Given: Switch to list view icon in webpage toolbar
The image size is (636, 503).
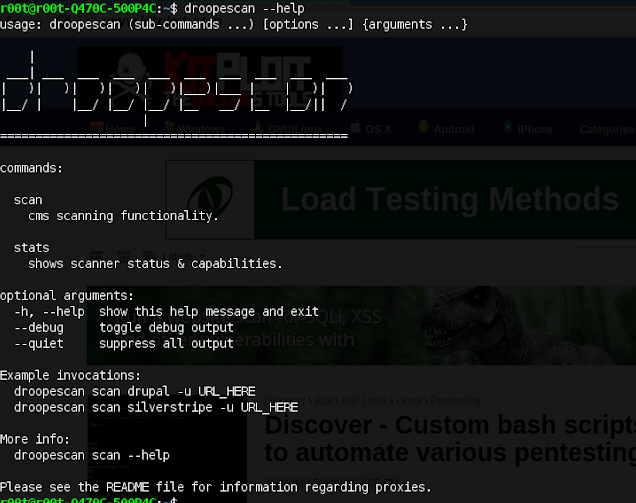Looking at the screenshot, I should tap(97, 256).
